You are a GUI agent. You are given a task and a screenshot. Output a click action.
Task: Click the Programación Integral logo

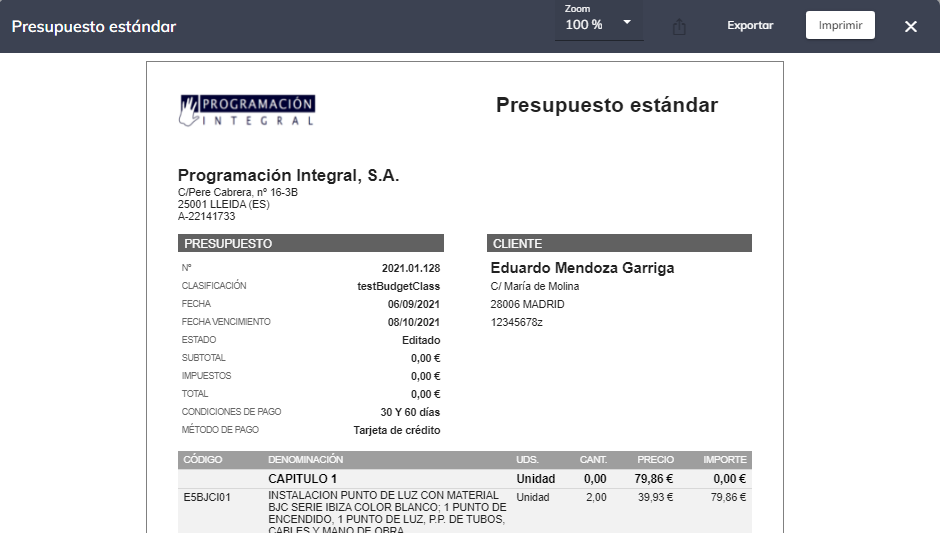247,110
